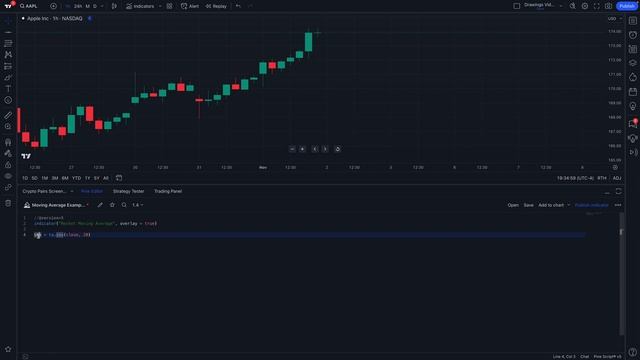Open the Crypto Pairs Screener tab

point(44,191)
